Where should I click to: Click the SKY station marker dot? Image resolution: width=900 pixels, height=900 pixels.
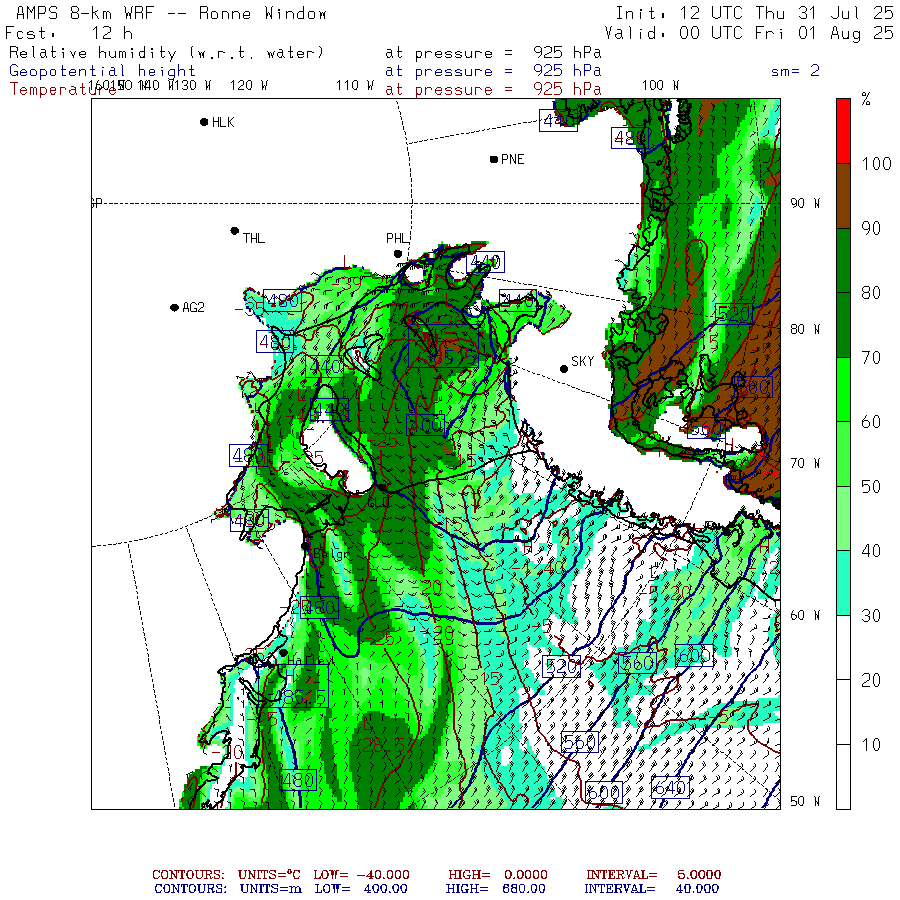click(x=564, y=368)
